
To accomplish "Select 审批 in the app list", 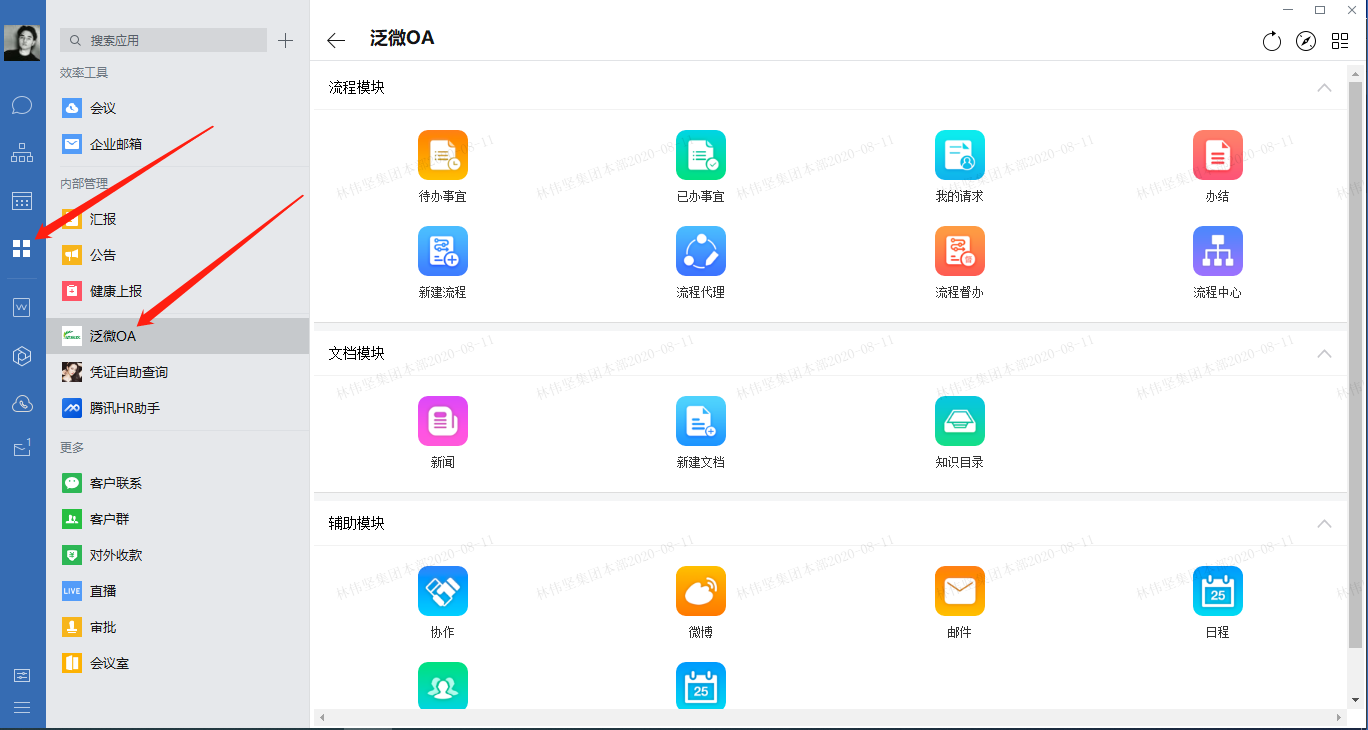I will pyautogui.click(x=178, y=627).
